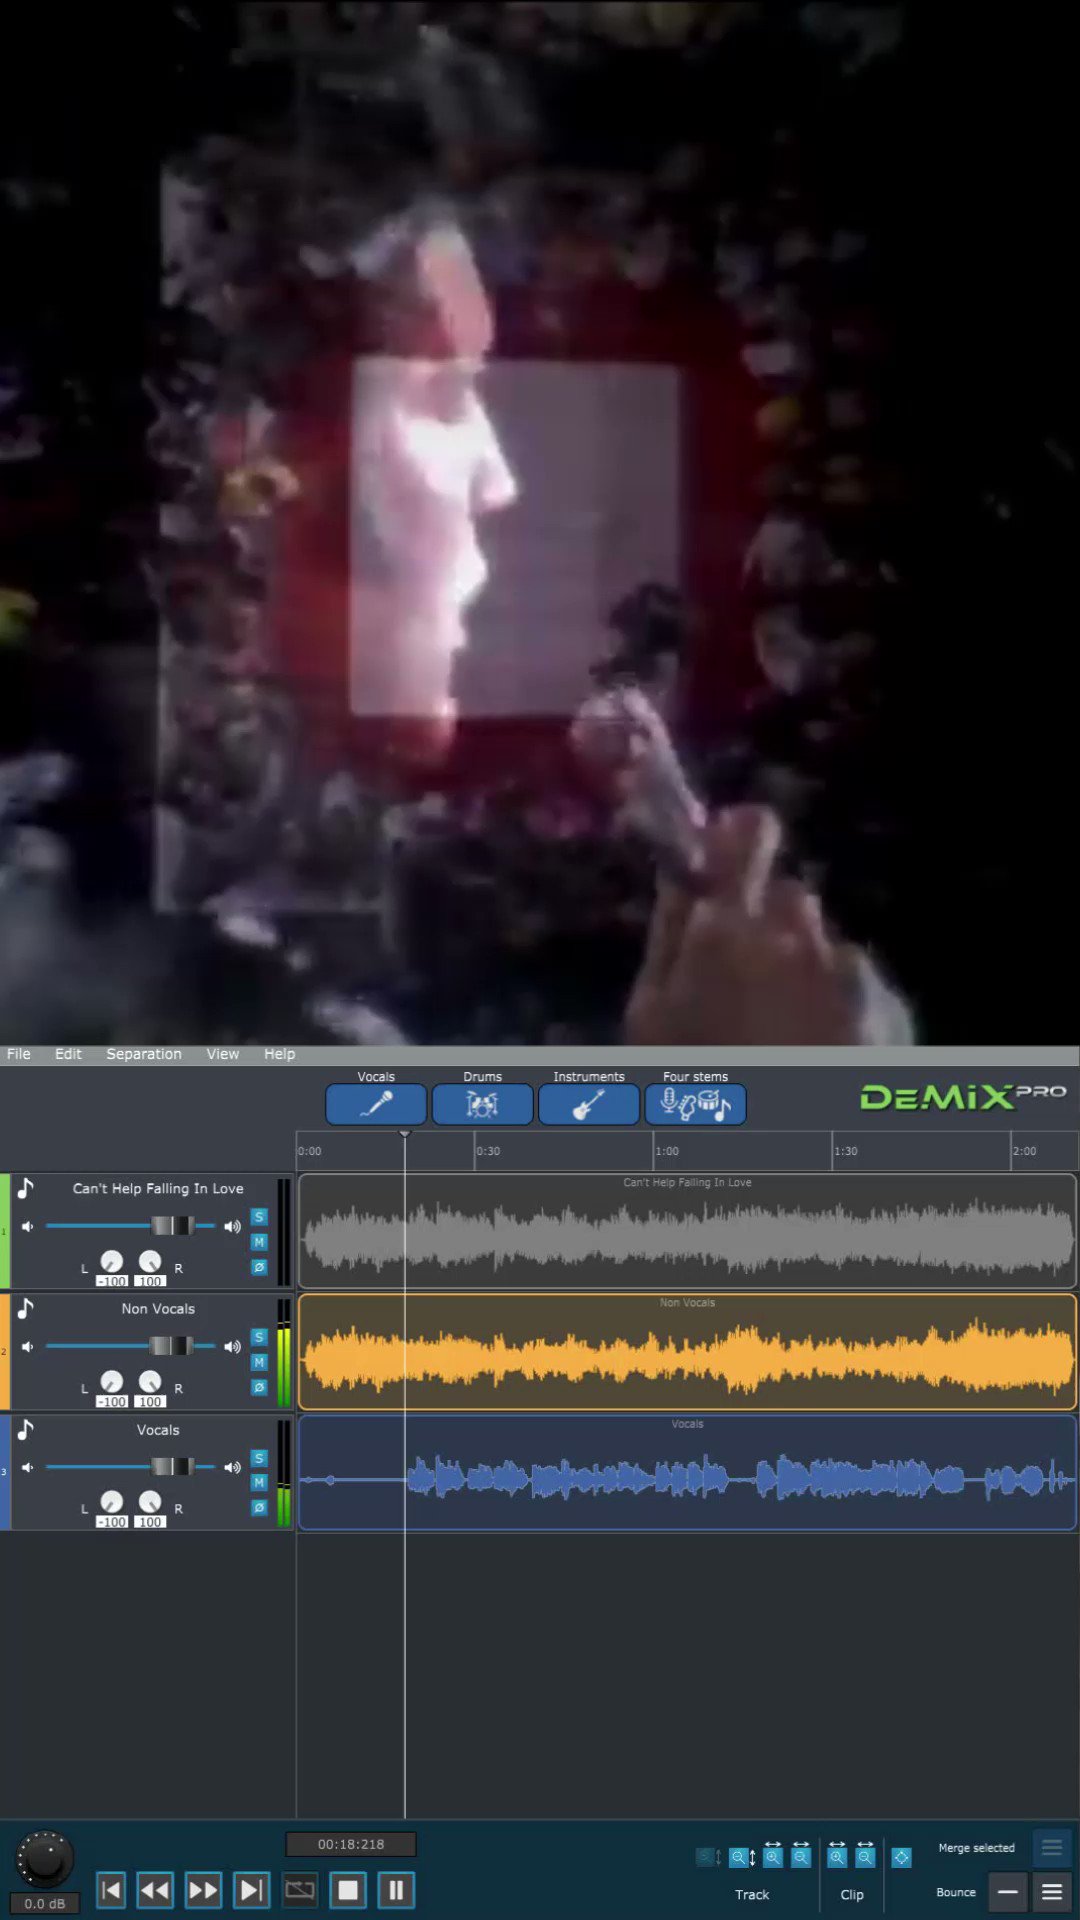Viewport: 1080px width, 1920px height.
Task: Open the Edit menu
Action: pos(68,1054)
